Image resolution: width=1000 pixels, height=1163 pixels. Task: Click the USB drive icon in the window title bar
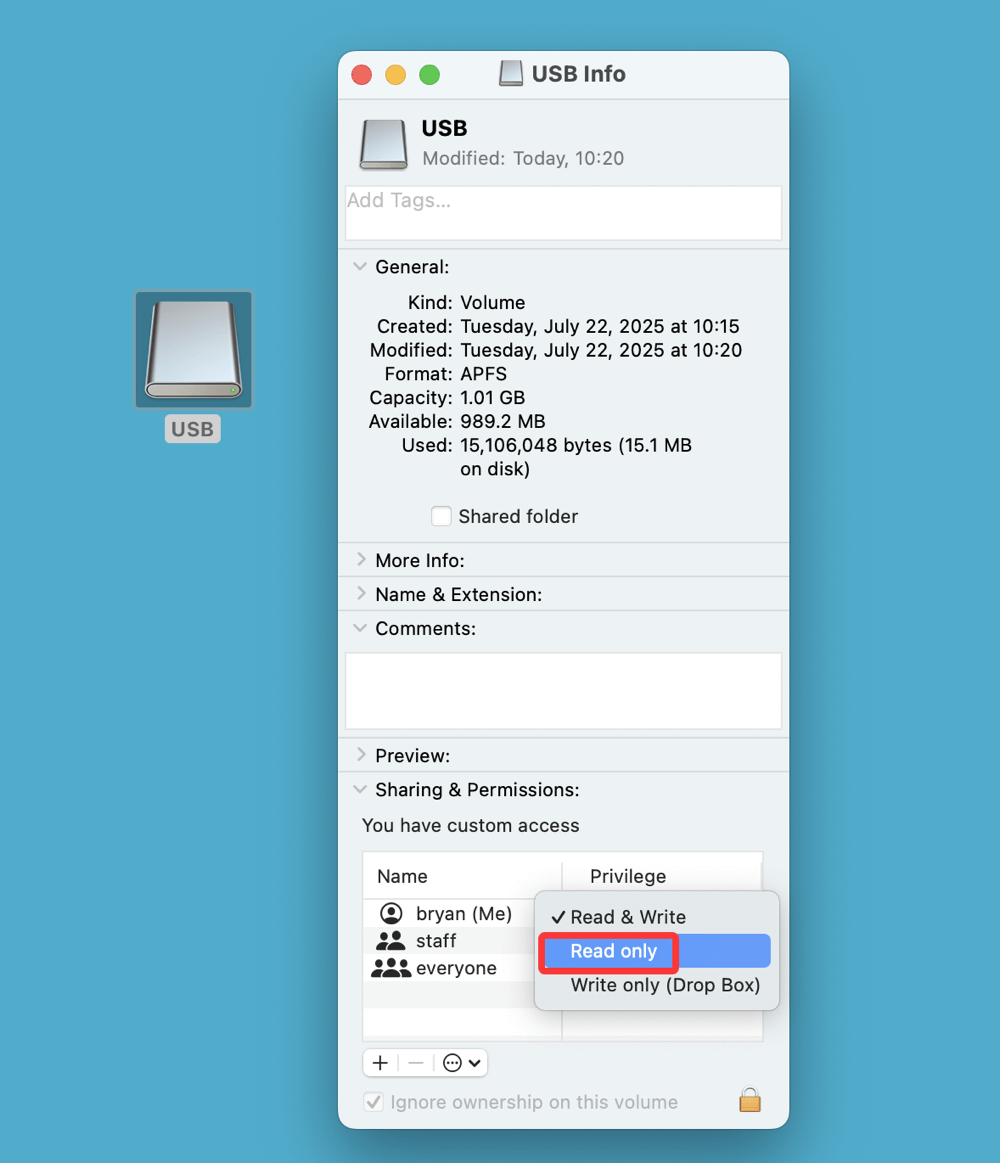point(510,73)
